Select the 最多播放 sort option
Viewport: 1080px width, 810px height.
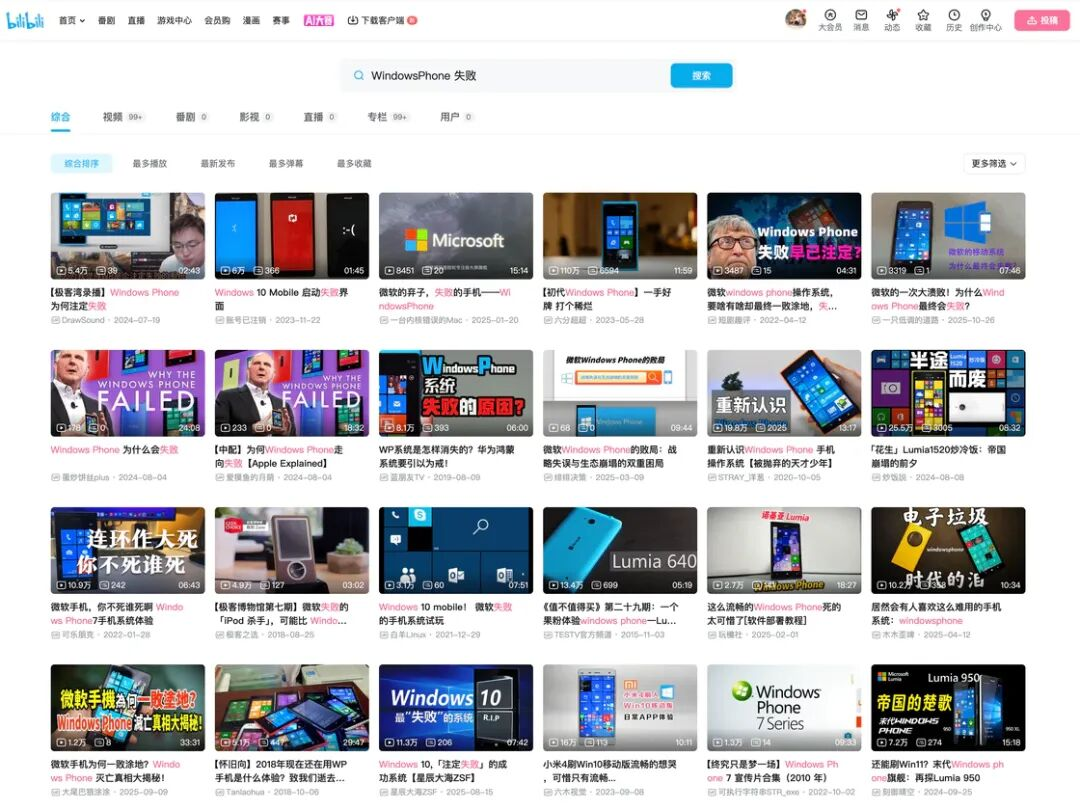[x=150, y=163]
